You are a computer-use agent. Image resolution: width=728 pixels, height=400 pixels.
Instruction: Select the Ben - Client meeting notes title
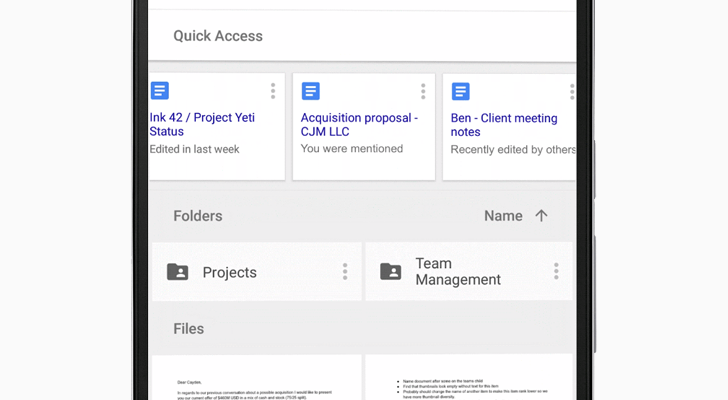pos(504,125)
